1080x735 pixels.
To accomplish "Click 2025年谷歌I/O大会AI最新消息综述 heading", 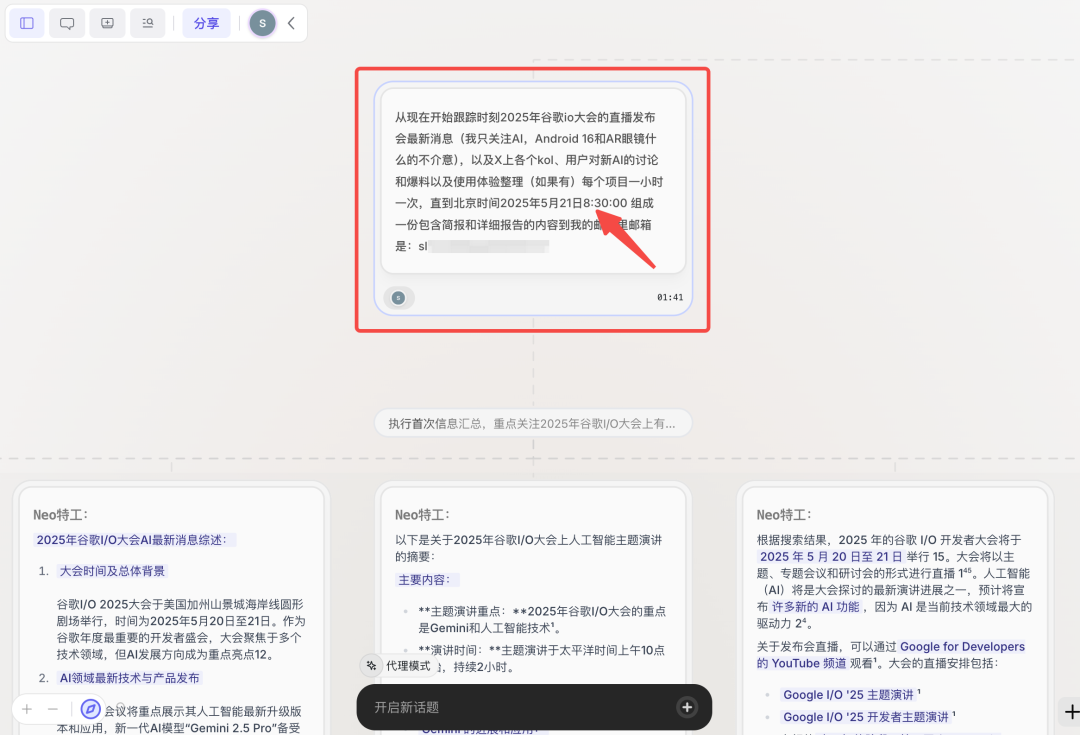I will coord(134,540).
